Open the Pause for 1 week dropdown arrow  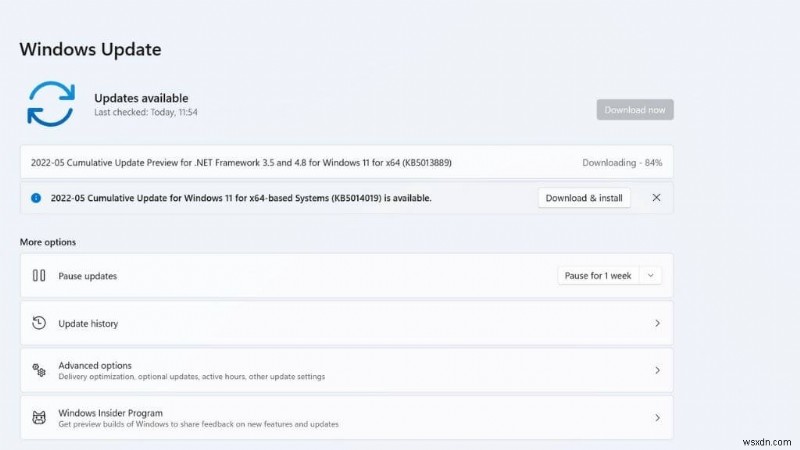click(x=651, y=276)
